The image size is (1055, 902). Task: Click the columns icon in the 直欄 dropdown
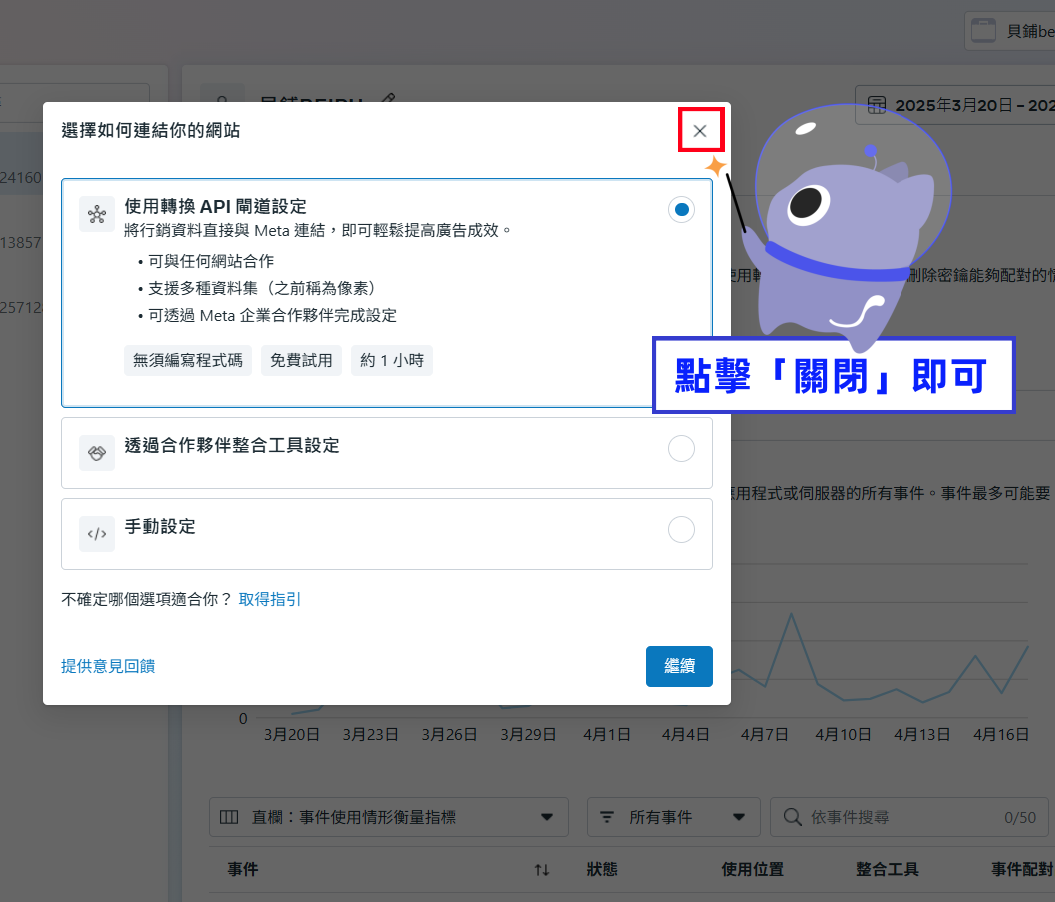coord(229,817)
